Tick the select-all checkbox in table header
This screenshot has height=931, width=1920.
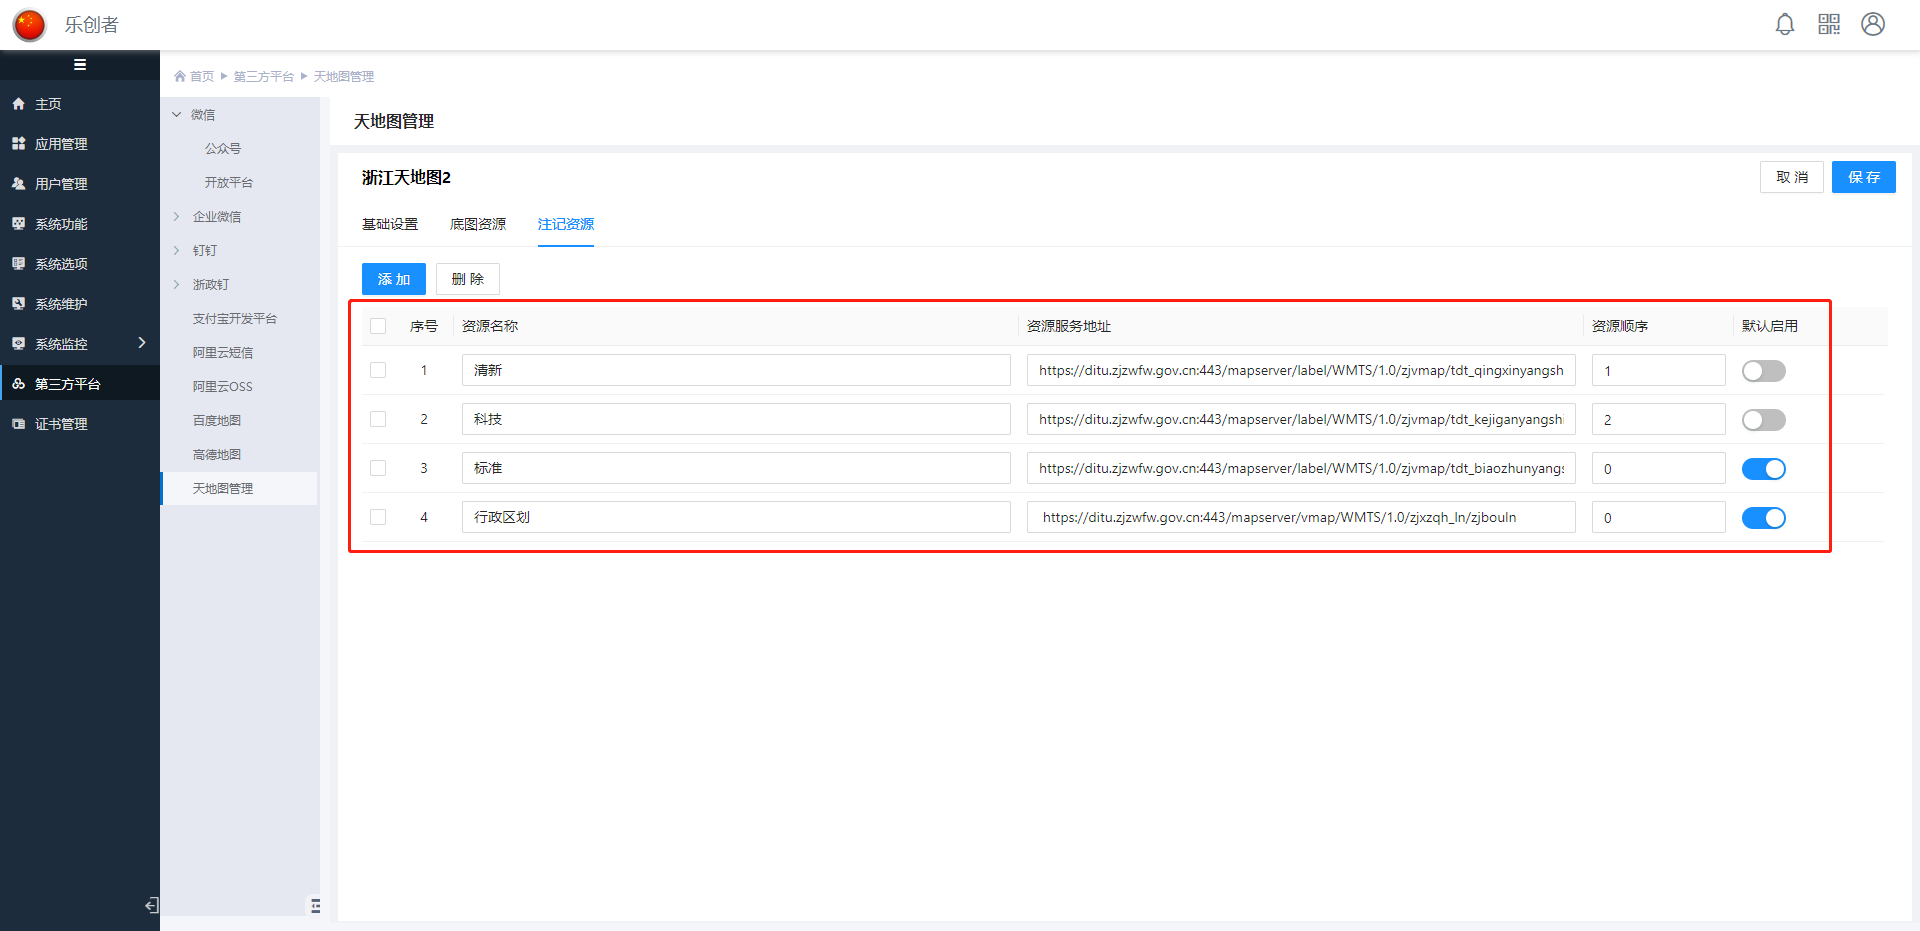click(378, 326)
